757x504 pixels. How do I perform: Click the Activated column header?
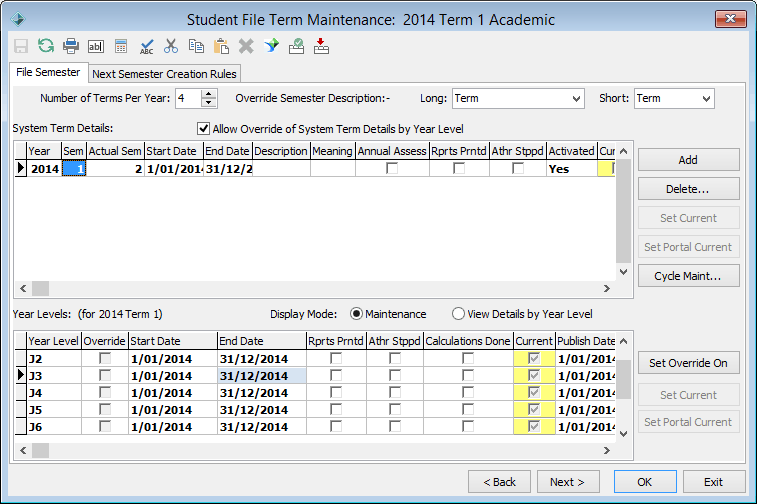pyautogui.click(x=572, y=151)
